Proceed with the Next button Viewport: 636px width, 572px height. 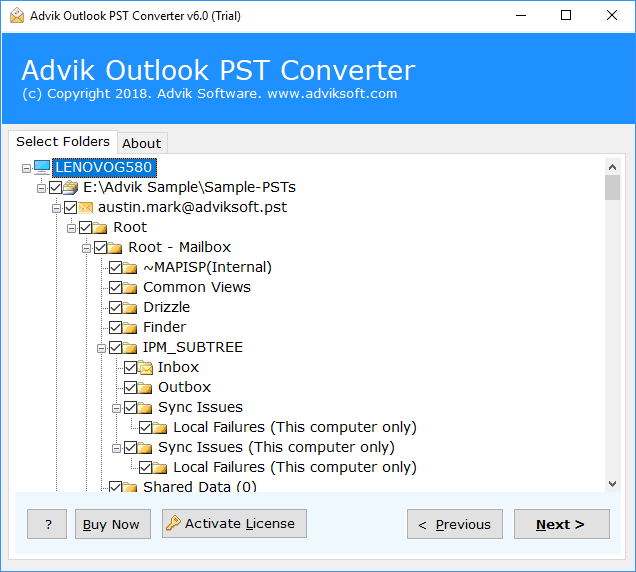[x=562, y=524]
